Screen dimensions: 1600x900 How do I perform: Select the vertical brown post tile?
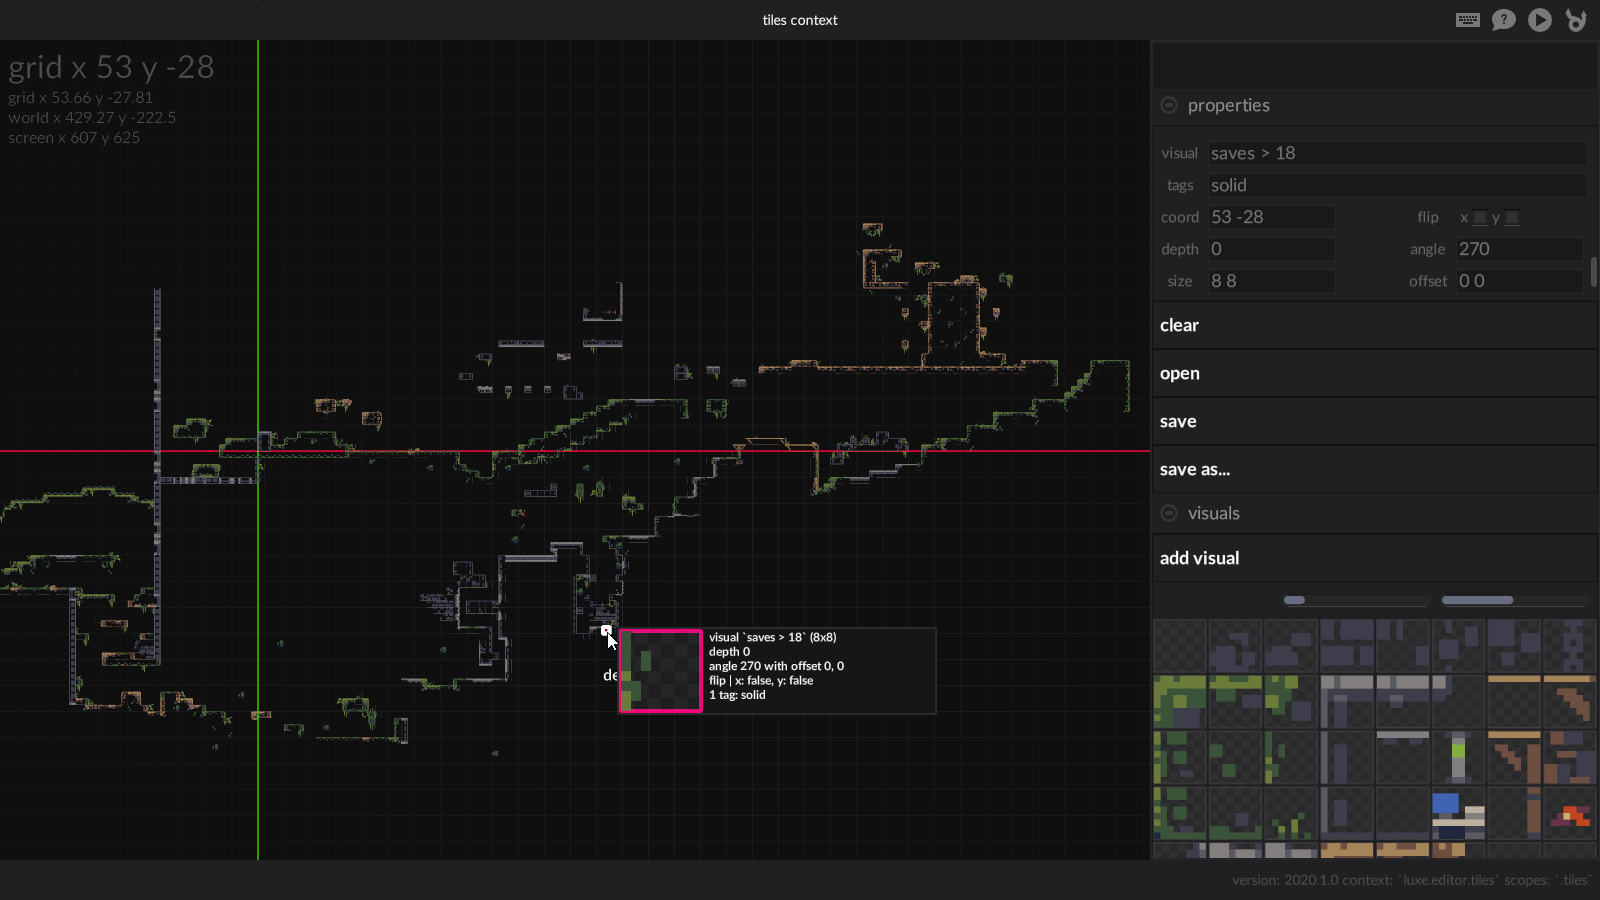pyautogui.click(x=1514, y=813)
